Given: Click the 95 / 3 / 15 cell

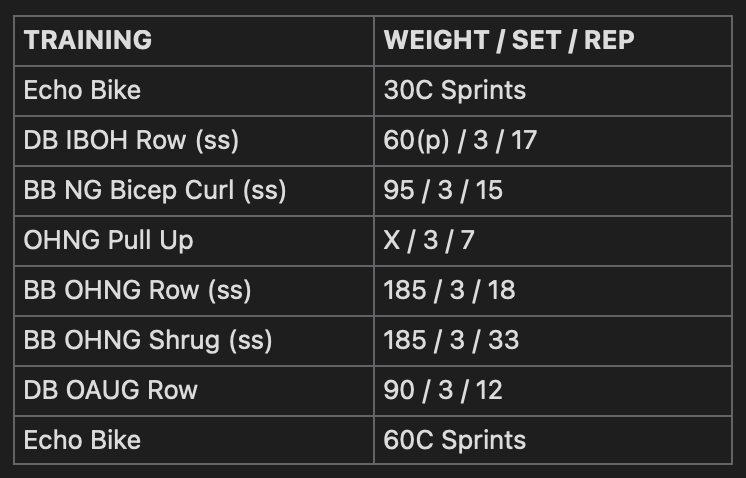Looking at the screenshot, I should (553, 191).
